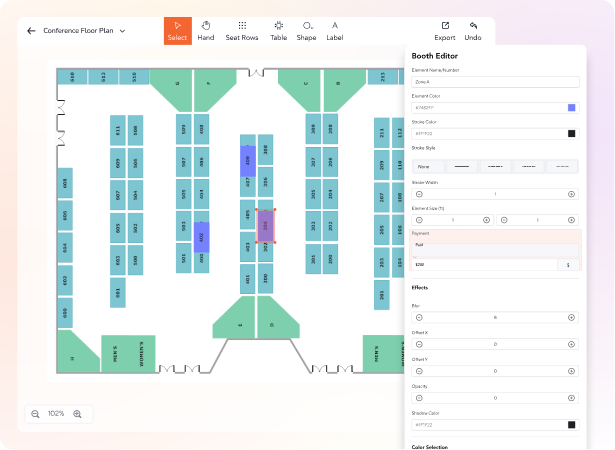The image size is (615, 450).
Task: Go back with the left arrow
Action: (31, 31)
